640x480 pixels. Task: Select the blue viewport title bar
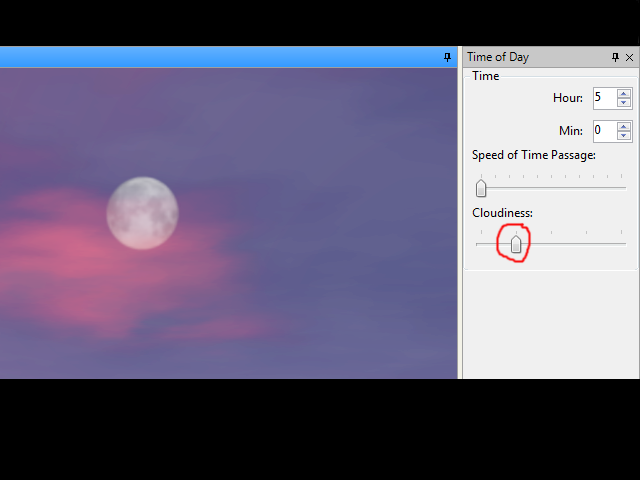[220, 57]
